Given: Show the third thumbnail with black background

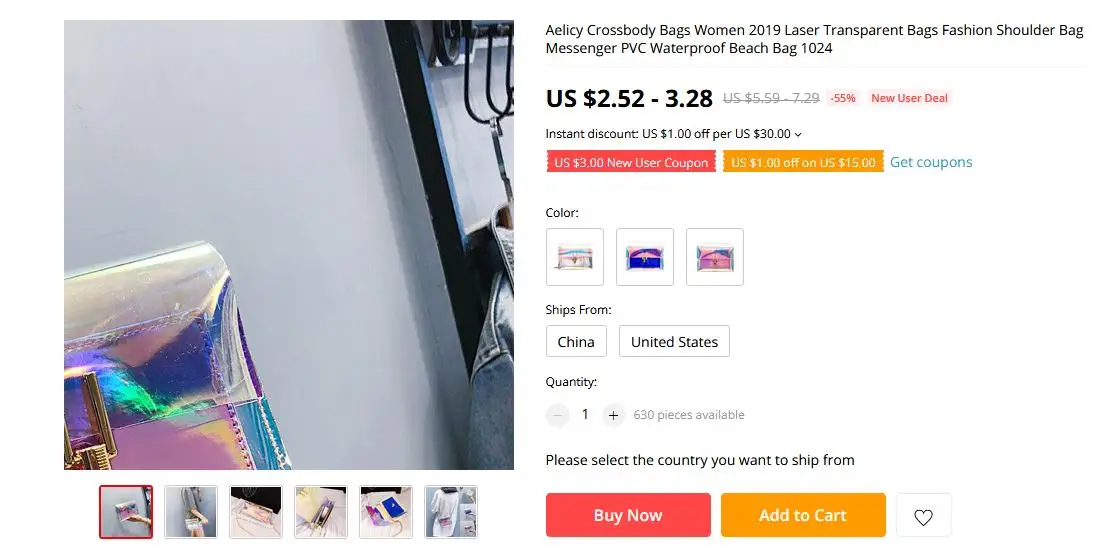Looking at the screenshot, I should click(256, 512).
